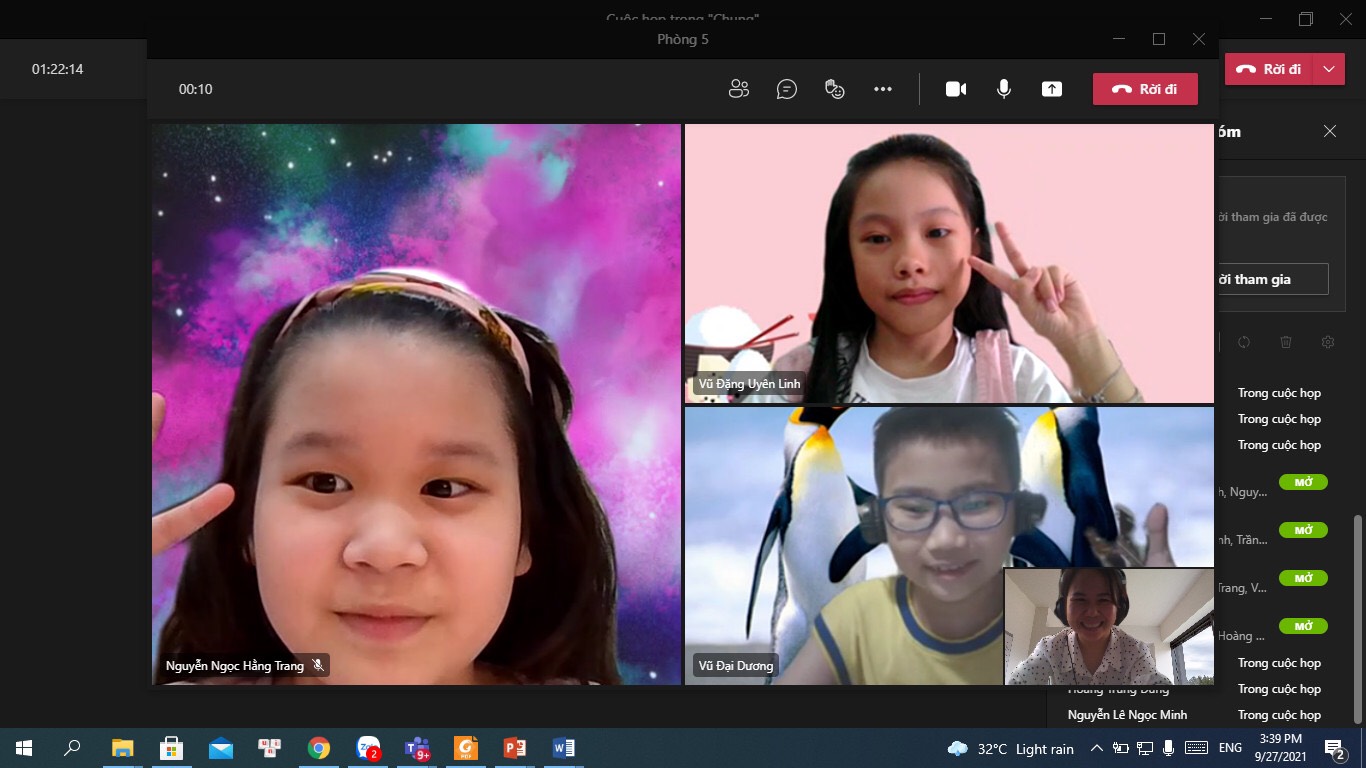Expand the dropdown arrow beside main Rời đi

tap(1328, 69)
